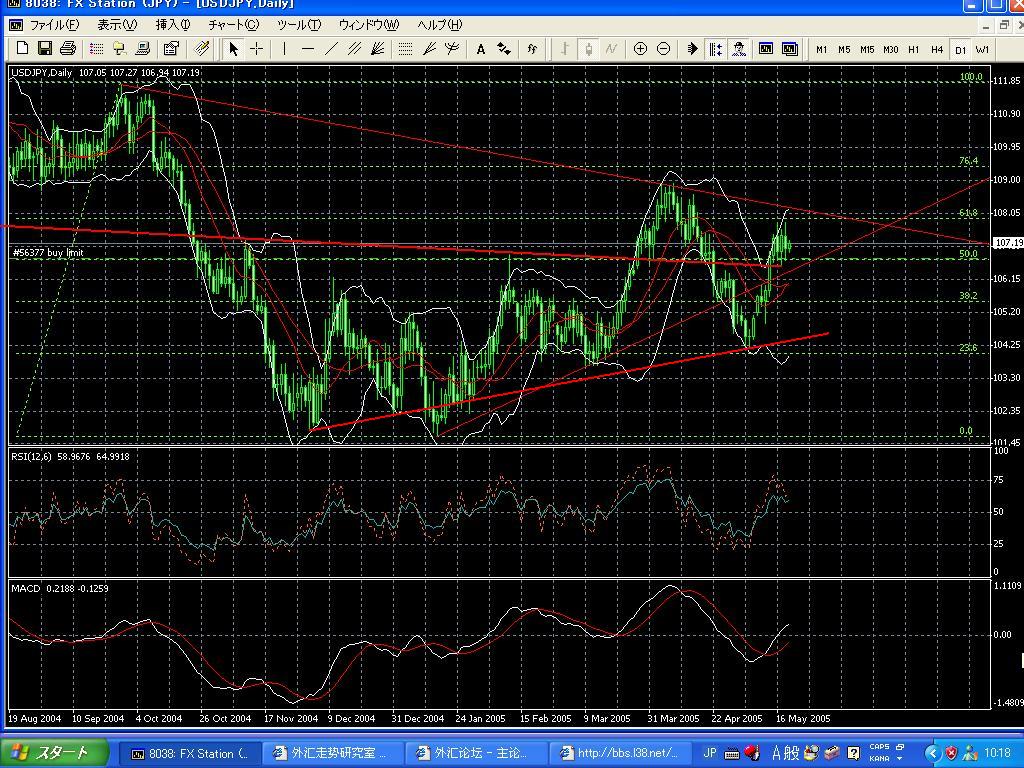1024x768 pixels.
Task: Click the Print icon
Action: pos(68,48)
